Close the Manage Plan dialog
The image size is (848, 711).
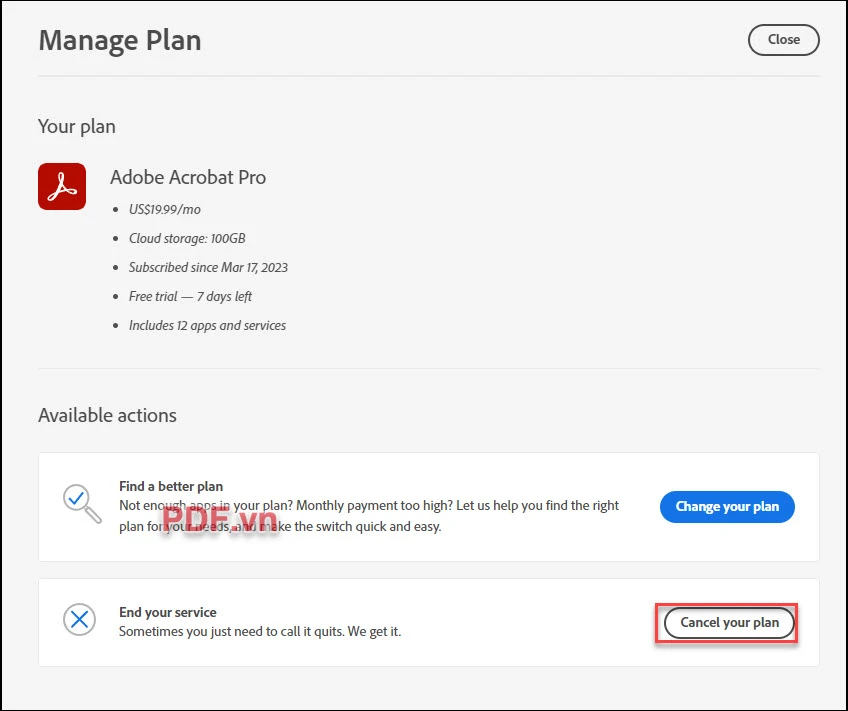click(784, 39)
